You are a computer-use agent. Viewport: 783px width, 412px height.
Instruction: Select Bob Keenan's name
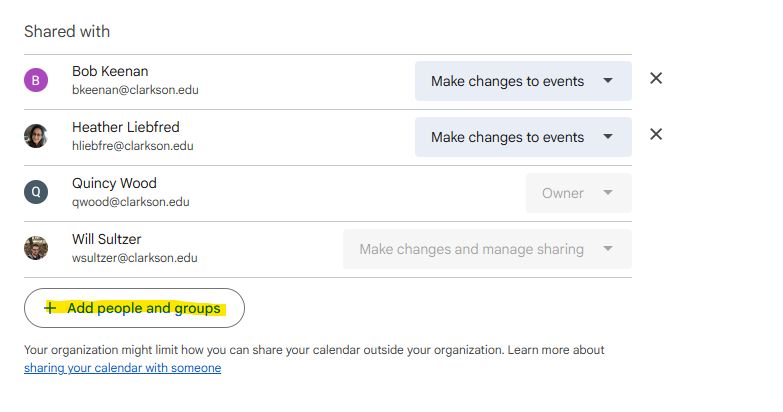pyautogui.click(x=110, y=71)
